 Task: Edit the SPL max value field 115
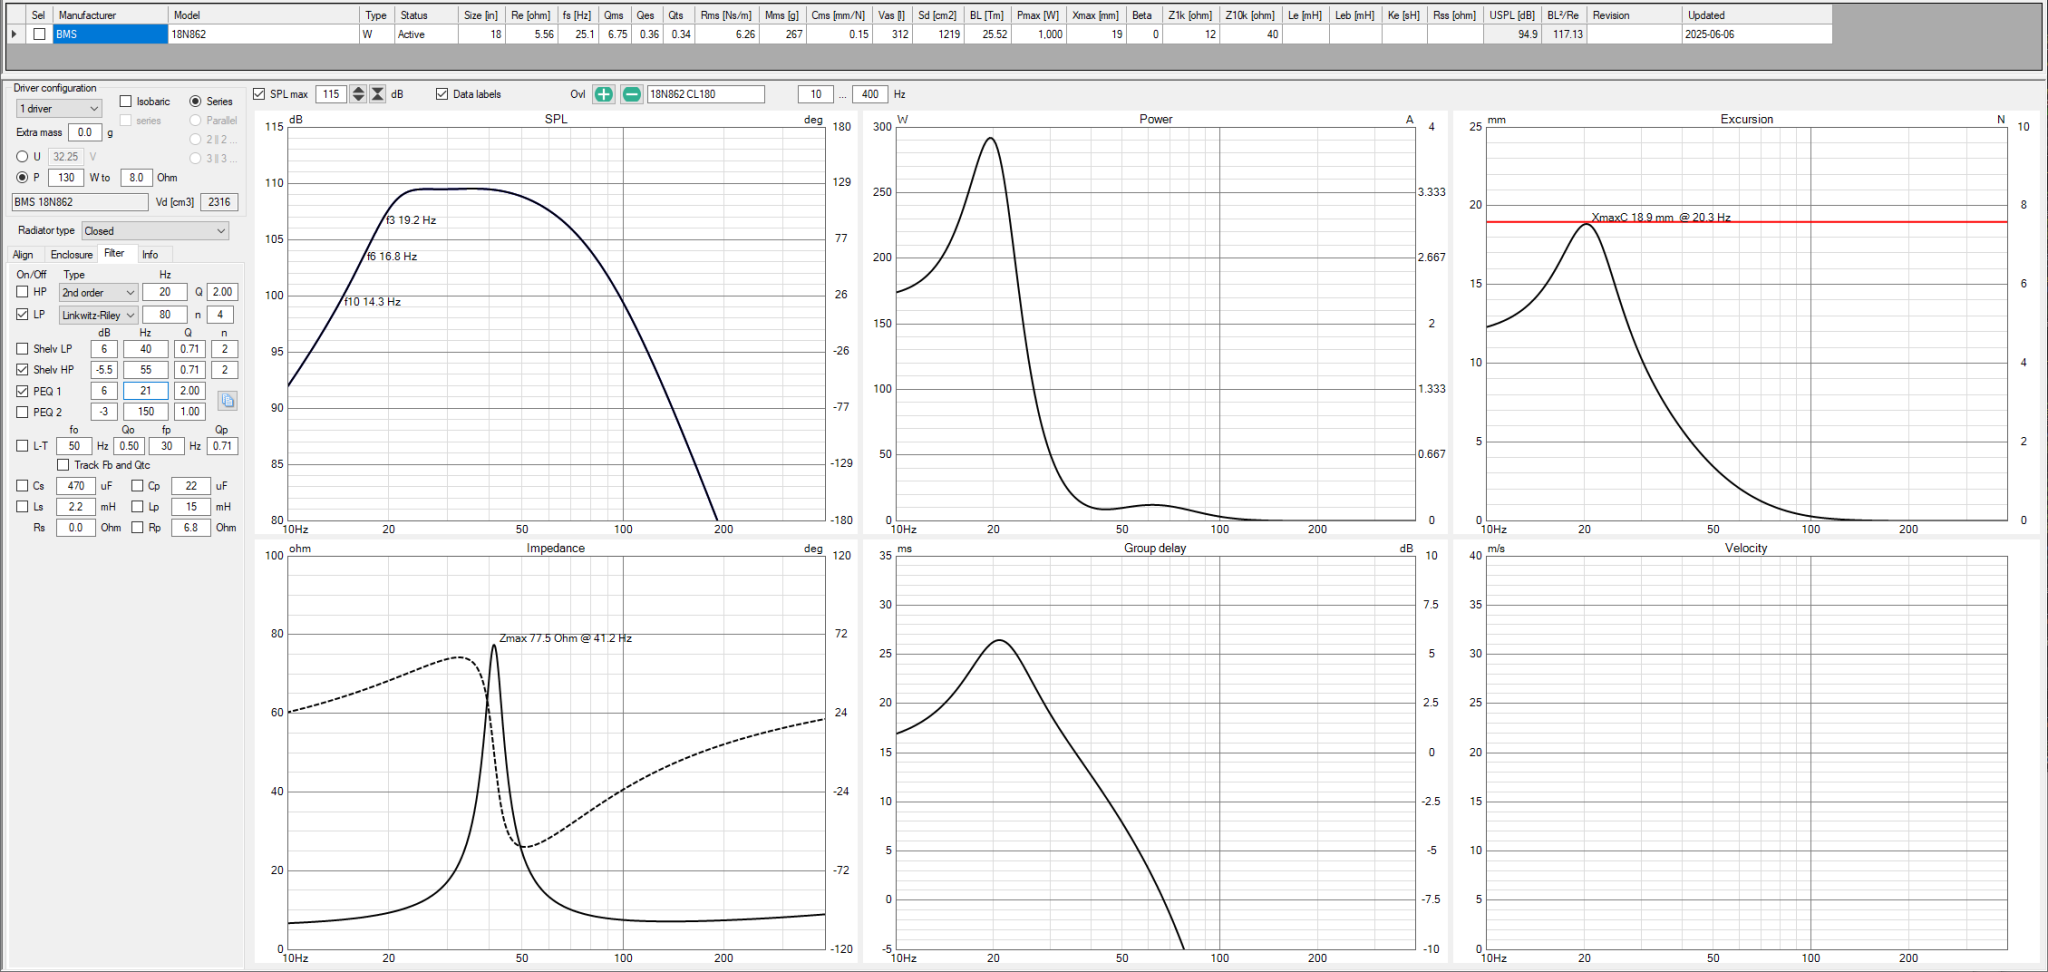point(331,94)
